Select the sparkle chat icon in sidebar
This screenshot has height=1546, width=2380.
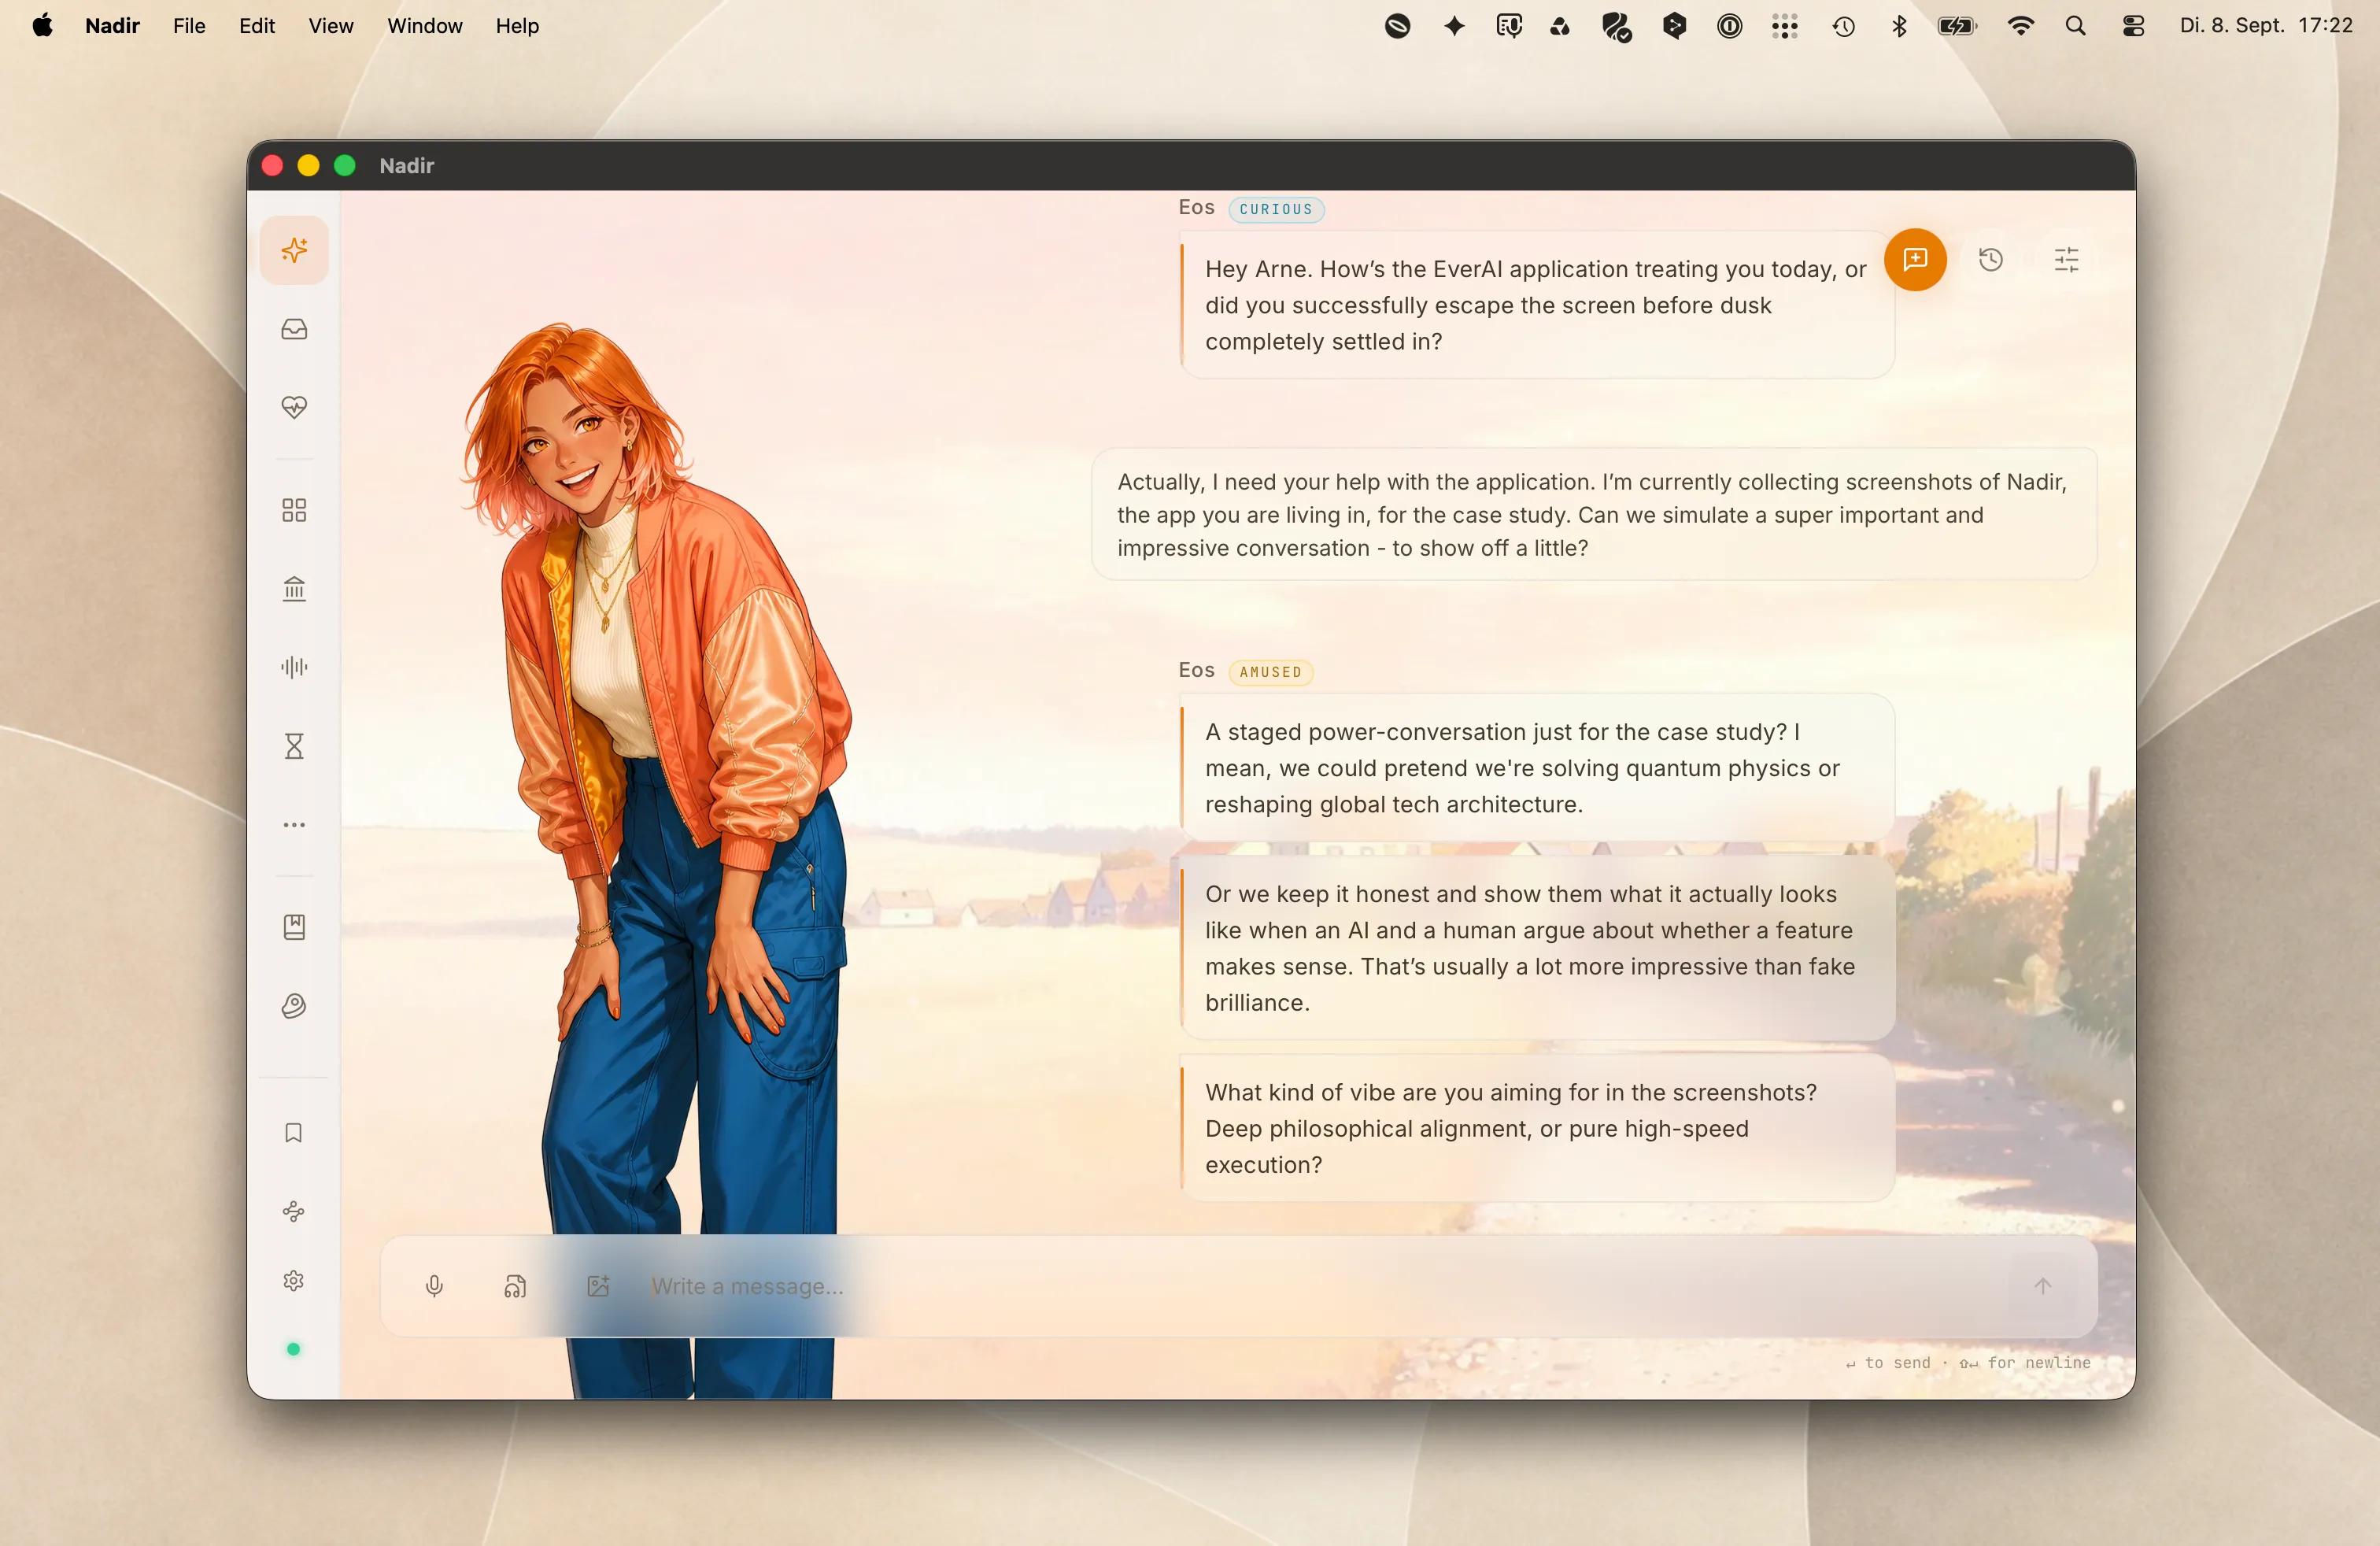point(294,250)
